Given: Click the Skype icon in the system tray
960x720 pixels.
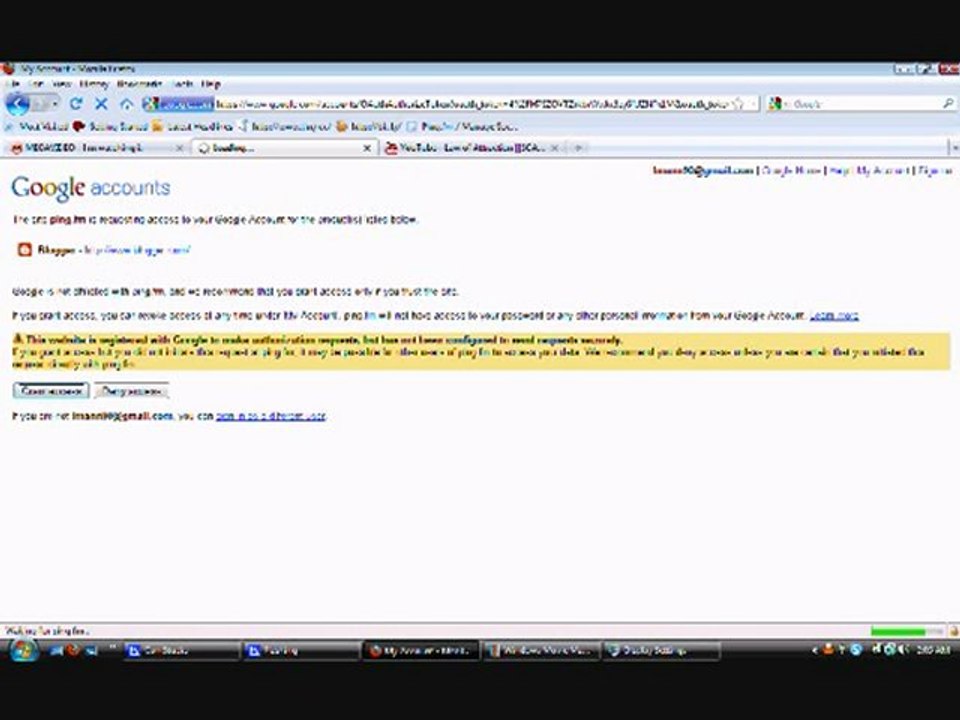Looking at the screenshot, I should point(857,650).
